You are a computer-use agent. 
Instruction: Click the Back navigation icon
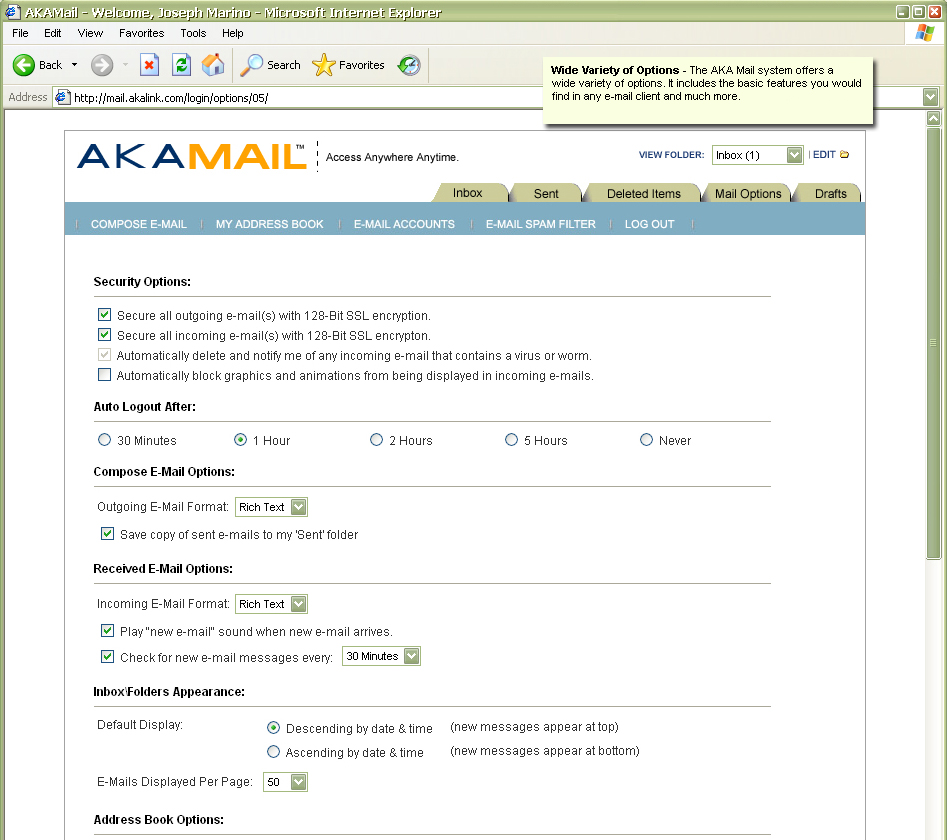[24, 65]
